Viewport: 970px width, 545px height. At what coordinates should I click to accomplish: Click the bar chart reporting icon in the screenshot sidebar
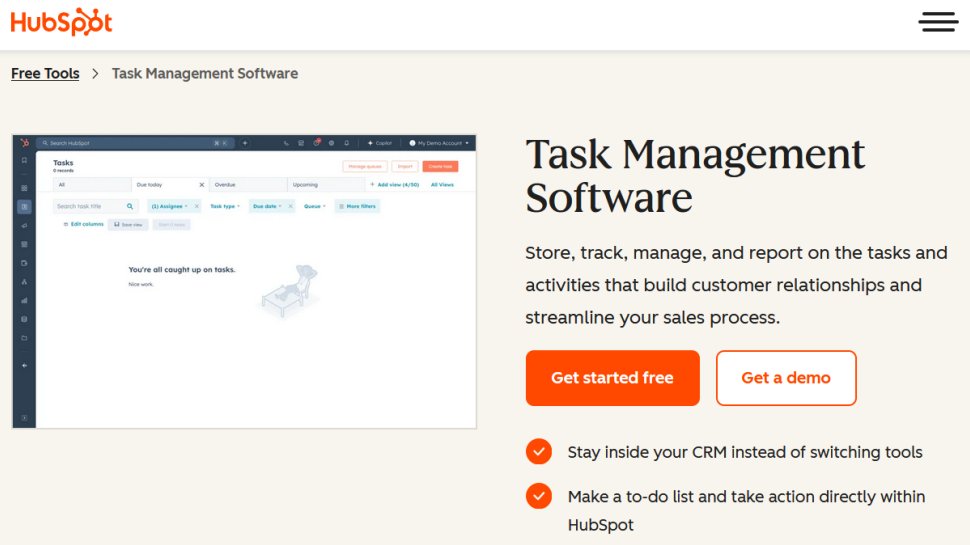pyautogui.click(x=24, y=301)
